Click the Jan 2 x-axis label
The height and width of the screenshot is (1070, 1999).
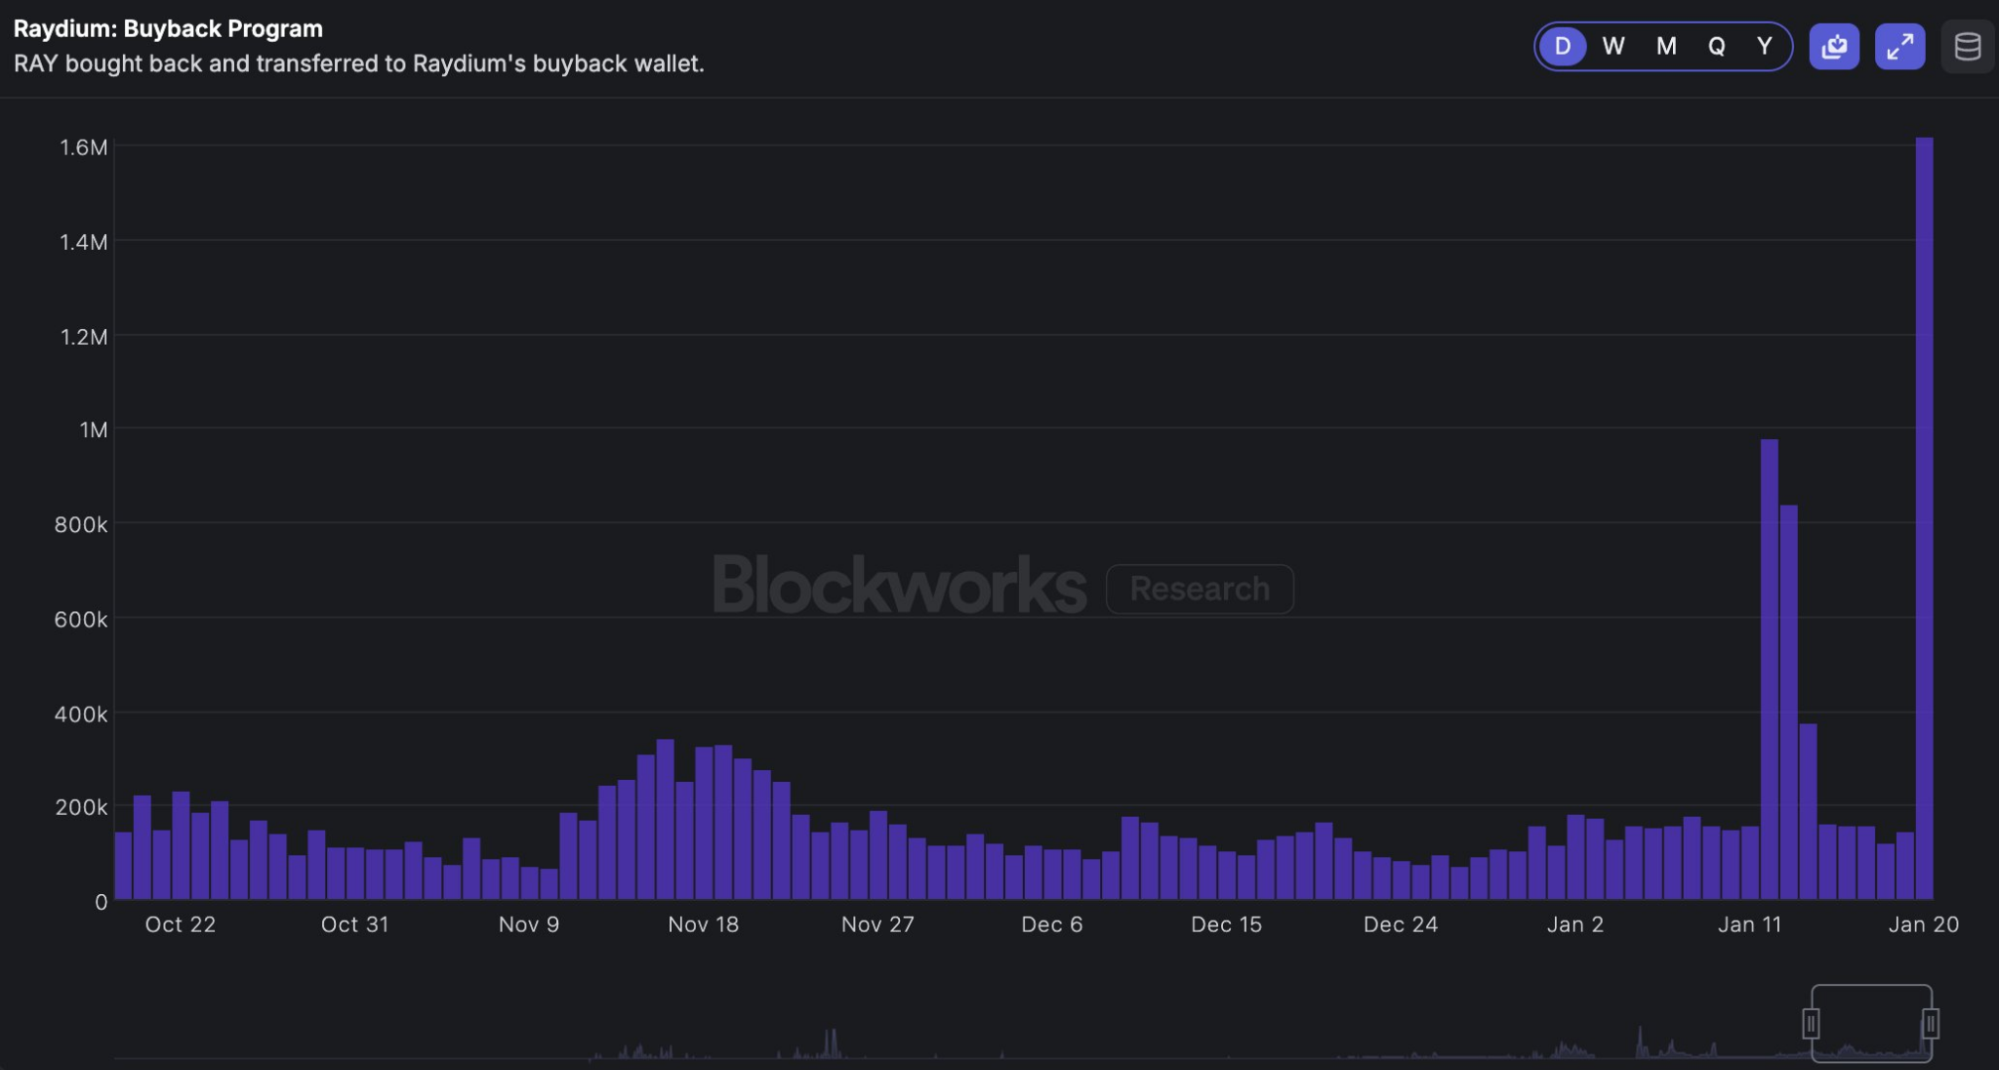(1575, 925)
